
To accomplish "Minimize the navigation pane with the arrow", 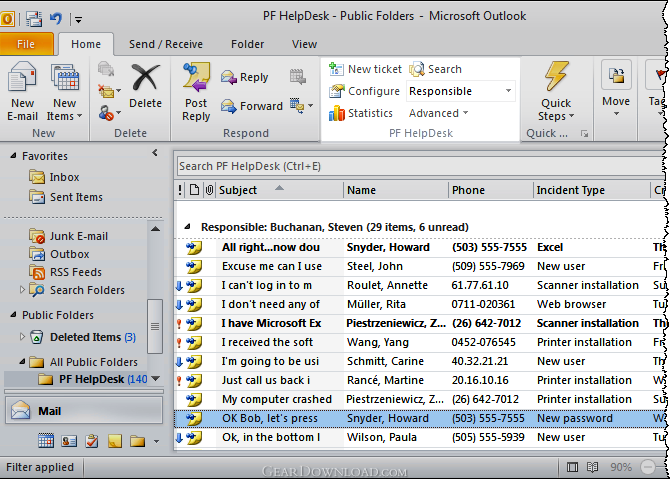I will pyautogui.click(x=155, y=153).
